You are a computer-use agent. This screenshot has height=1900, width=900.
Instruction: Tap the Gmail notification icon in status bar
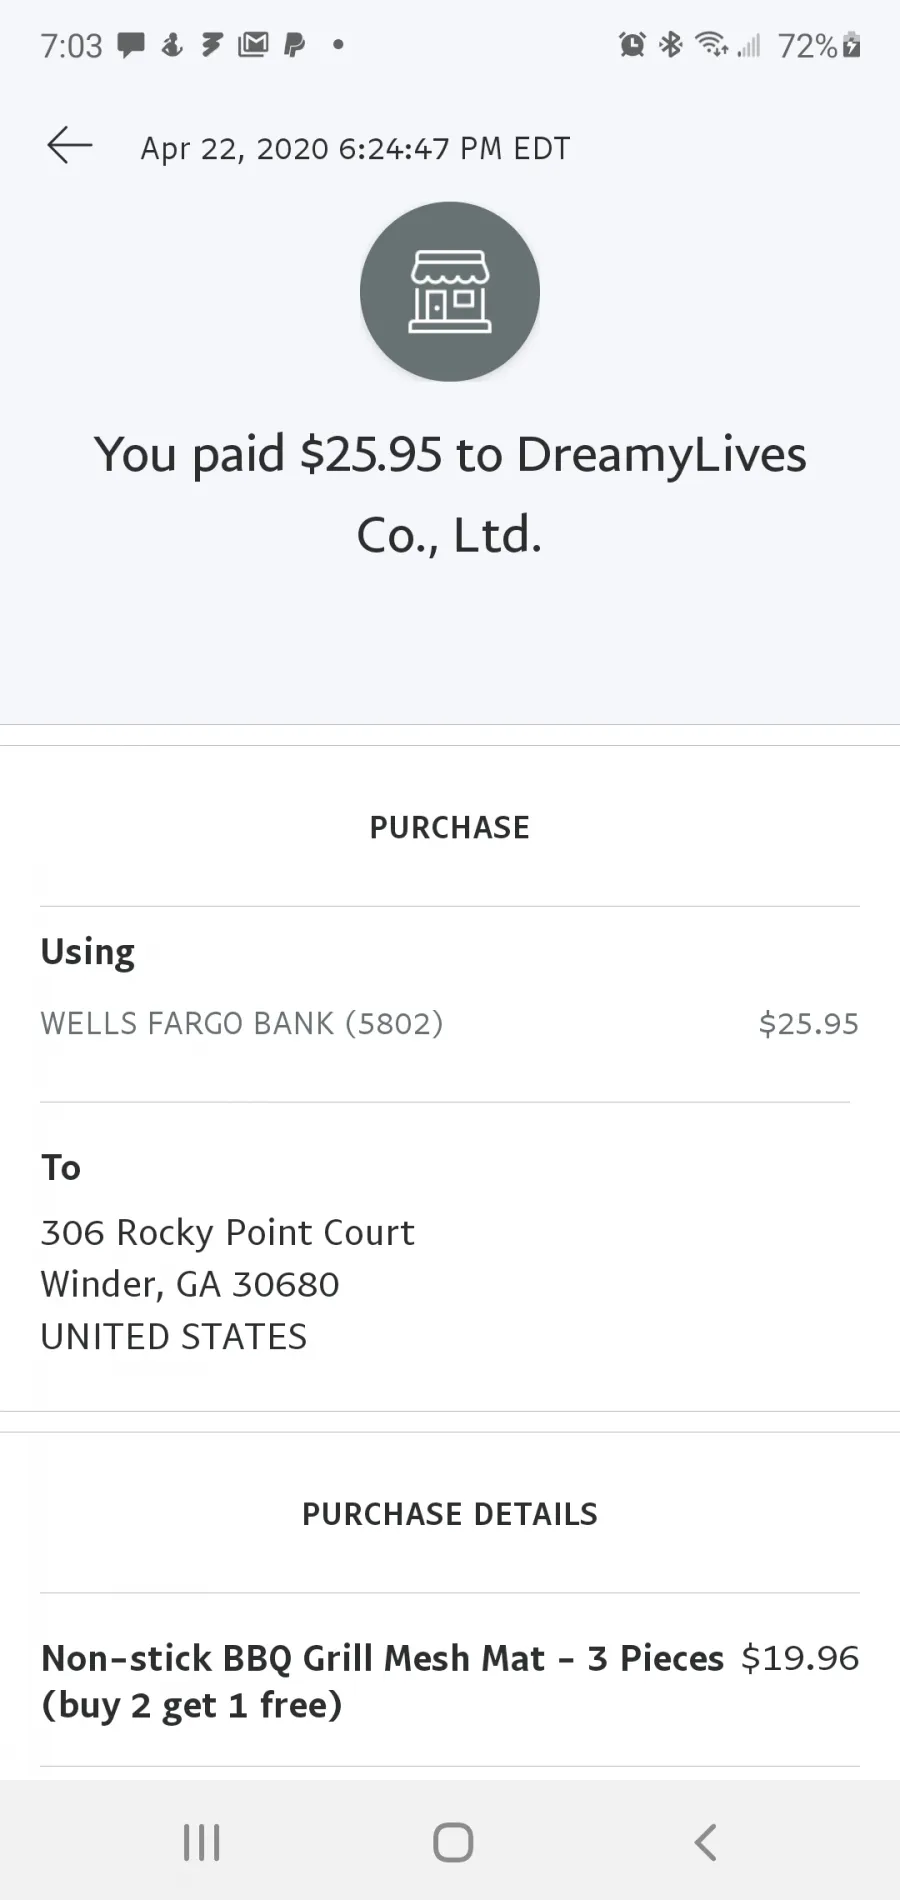click(x=253, y=45)
